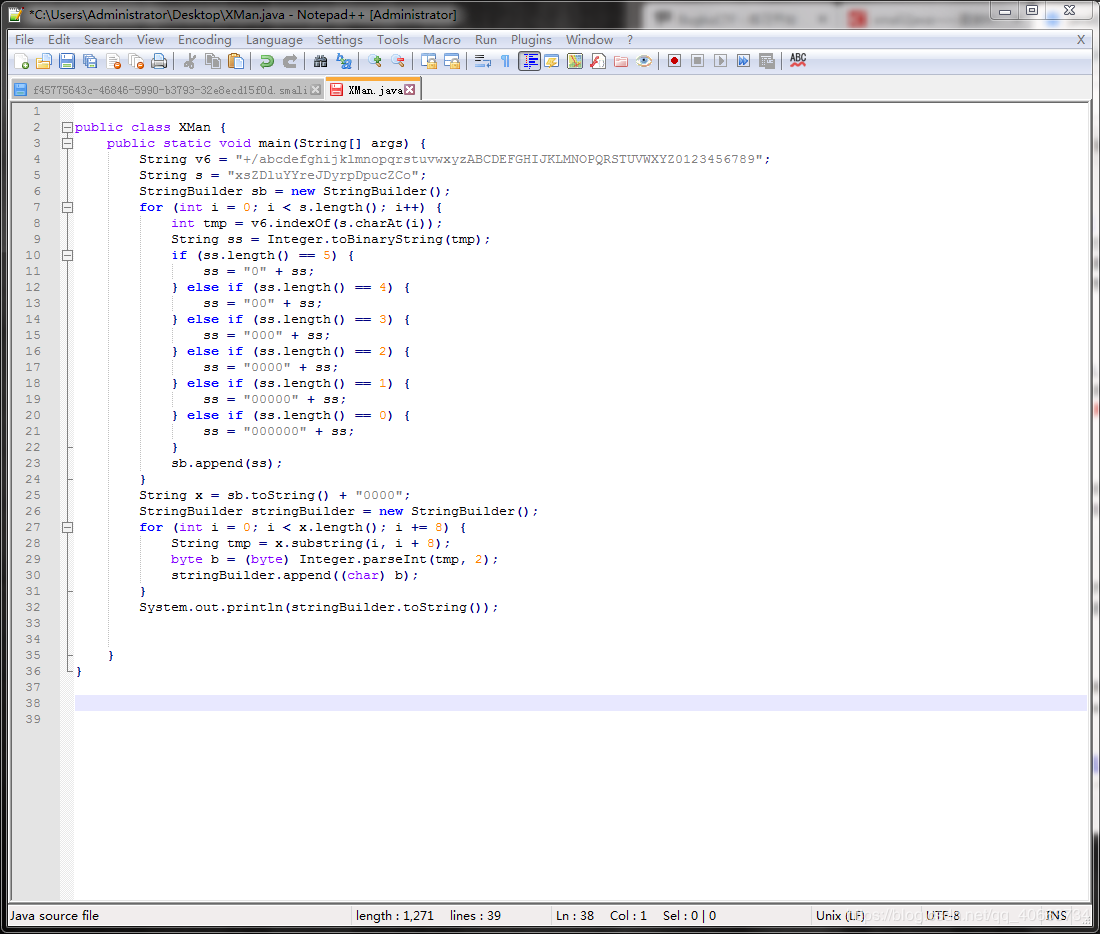Image resolution: width=1100 pixels, height=934 pixels.
Task: Click line number 32 in the margin
Action: pos(33,608)
